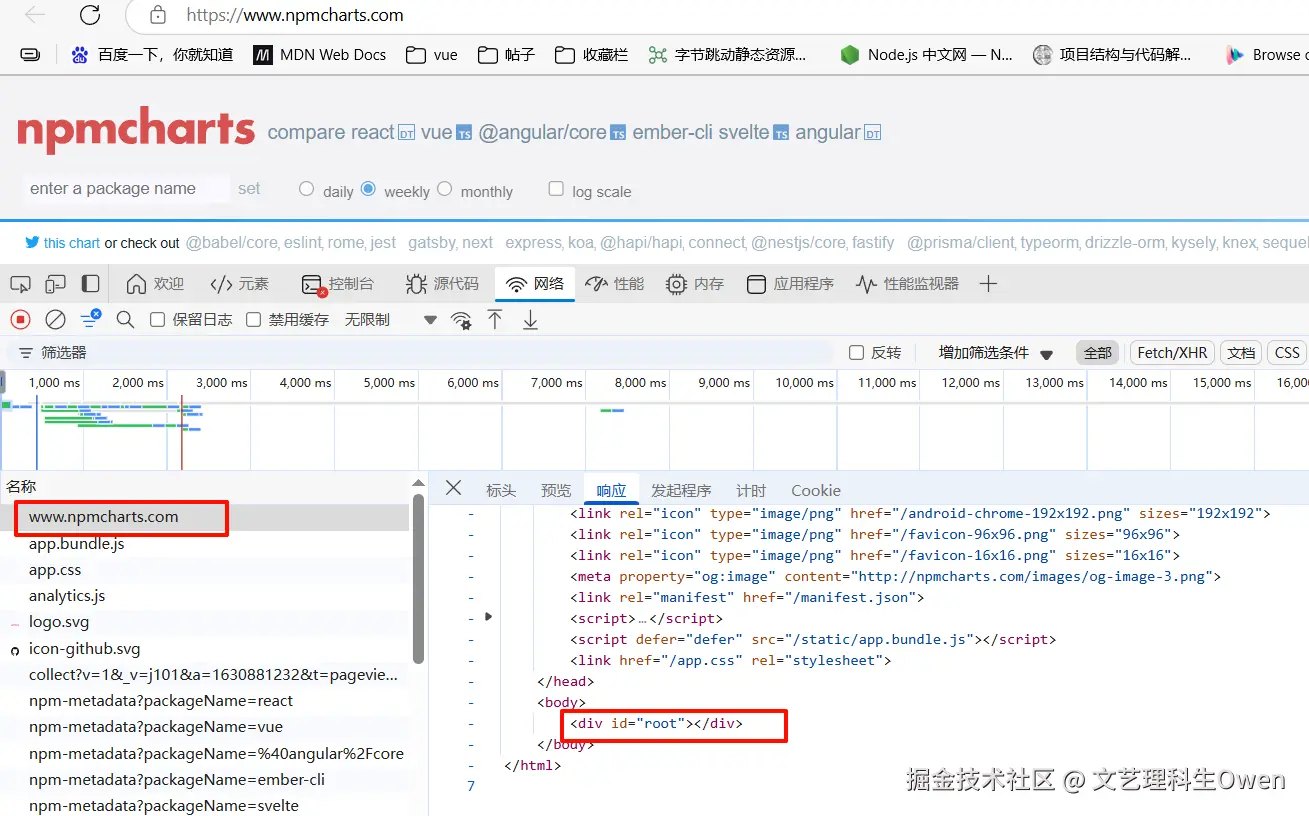Switch to the Cookie details tab

click(816, 490)
